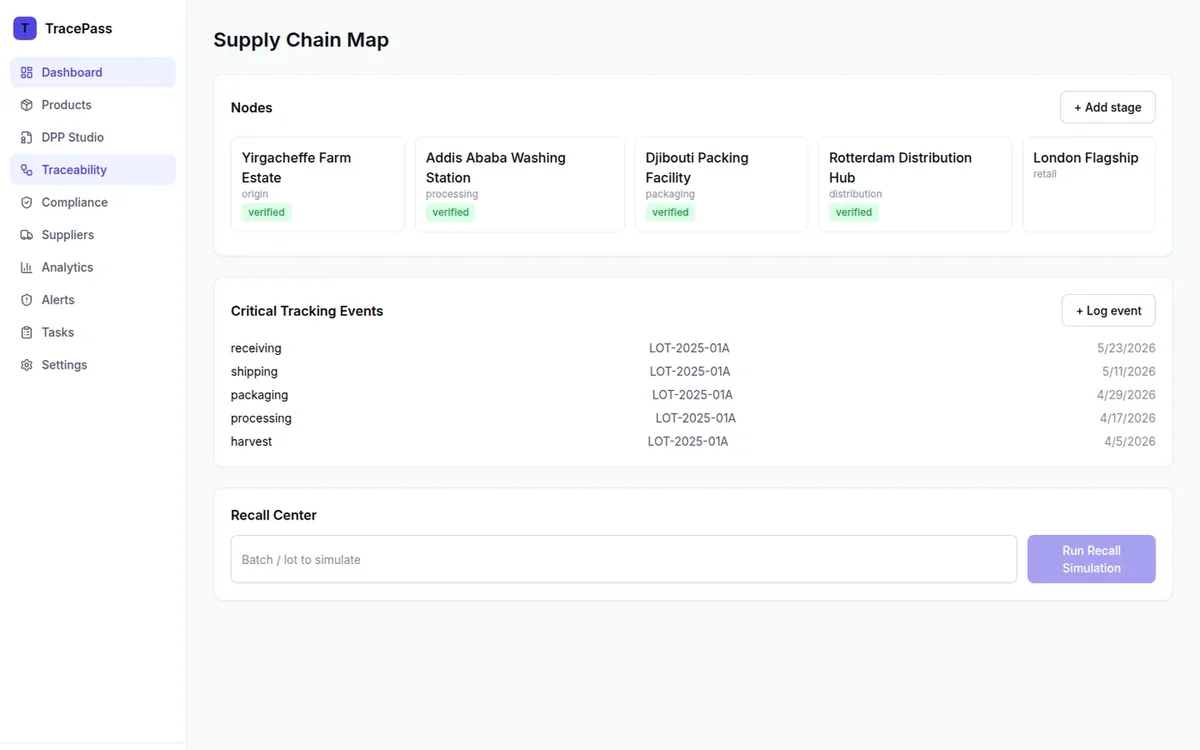Click verified badge on Djibouti Packing Facility
This screenshot has width=1200, height=750.
(670, 212)
